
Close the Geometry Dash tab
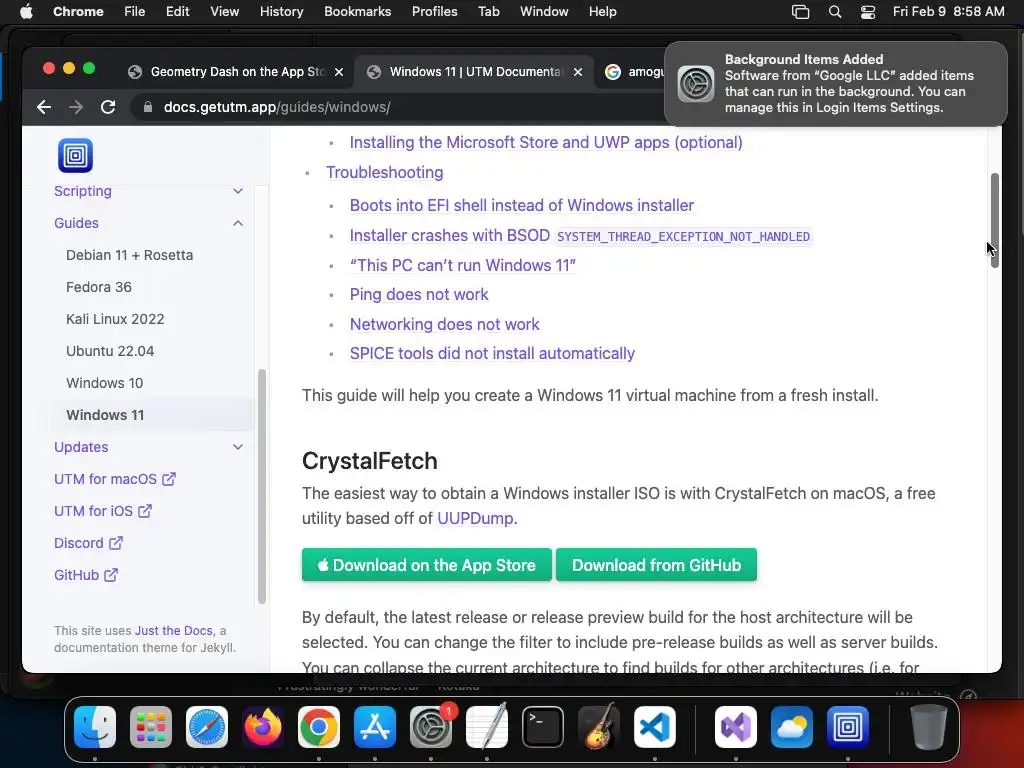pos(339,72)
